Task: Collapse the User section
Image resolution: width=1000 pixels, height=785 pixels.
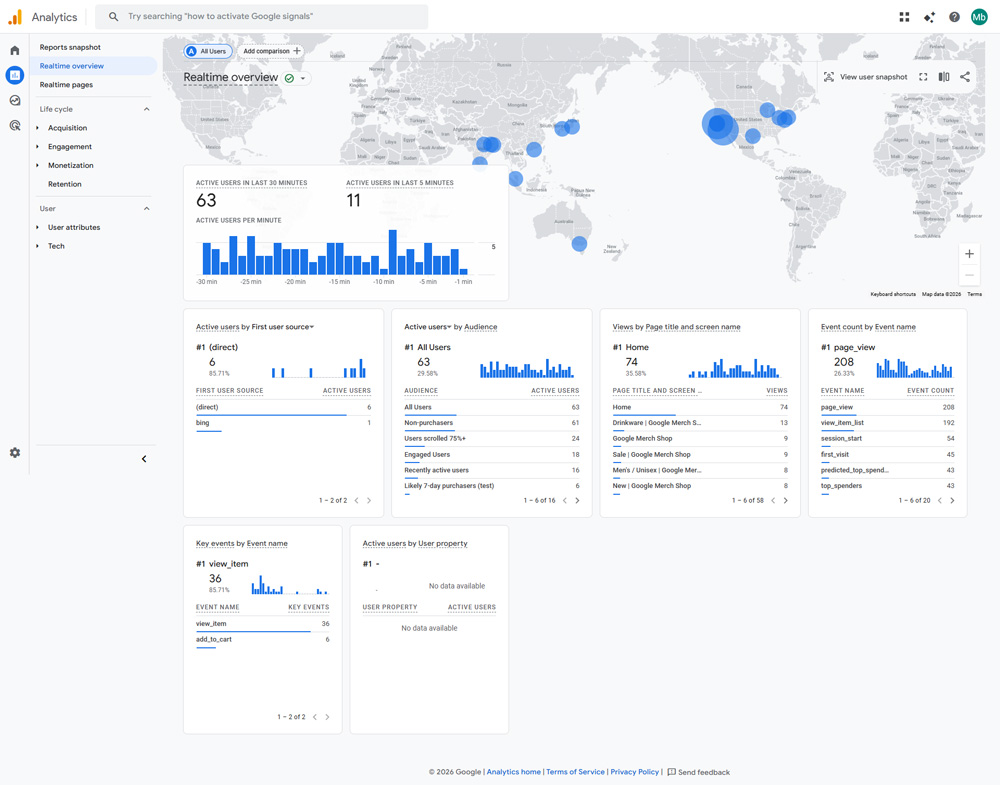Action: coord(147,209)
